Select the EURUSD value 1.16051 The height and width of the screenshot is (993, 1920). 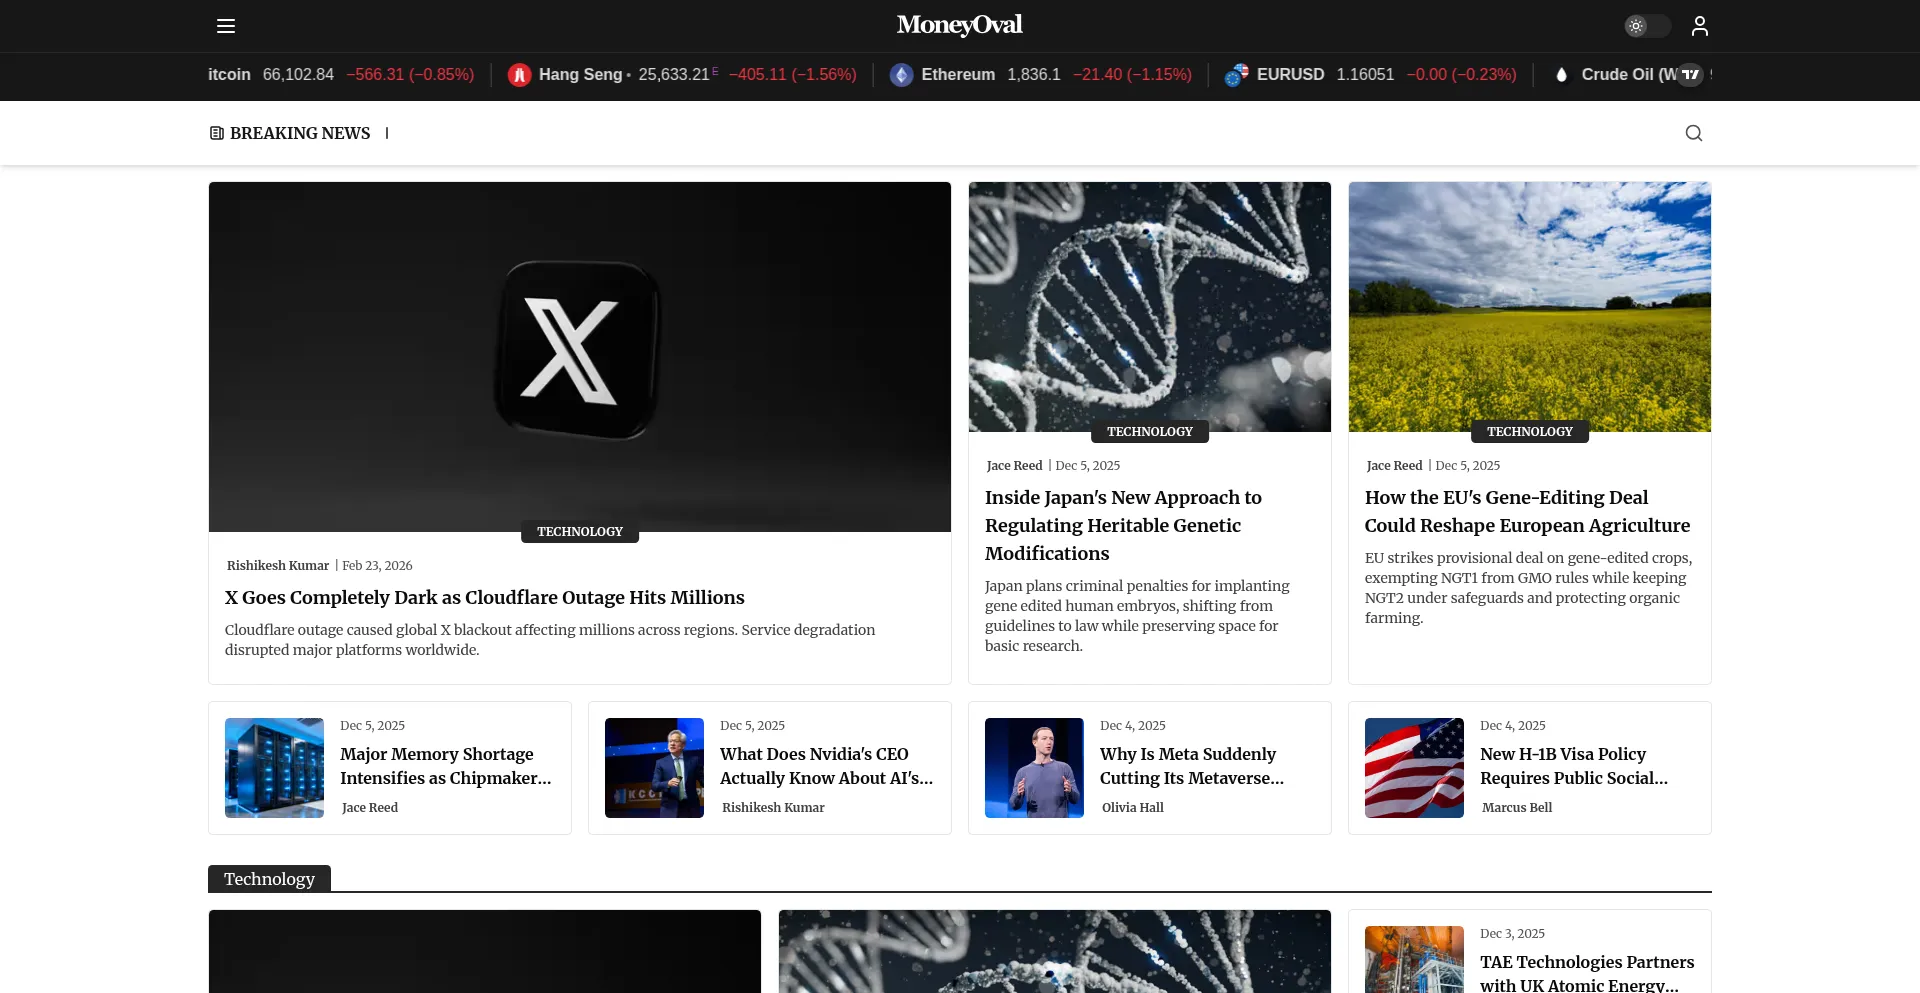pos(1365,75)
